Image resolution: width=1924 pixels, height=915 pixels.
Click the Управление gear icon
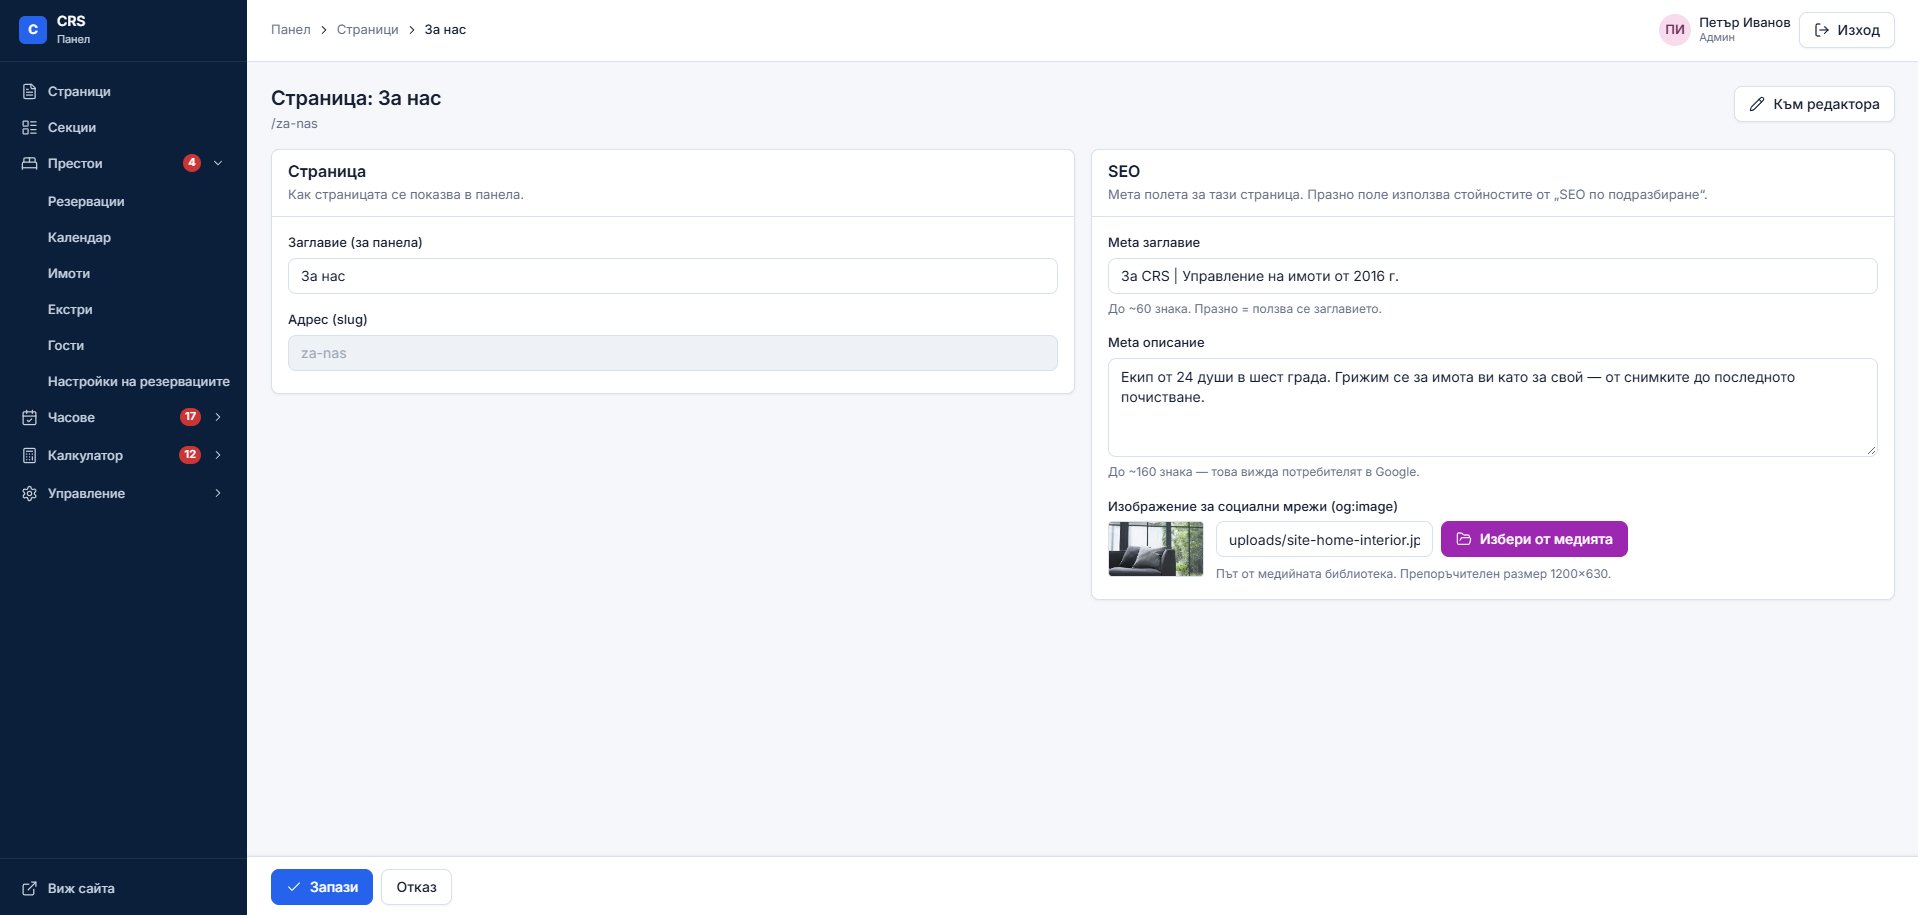coord(30,493)
